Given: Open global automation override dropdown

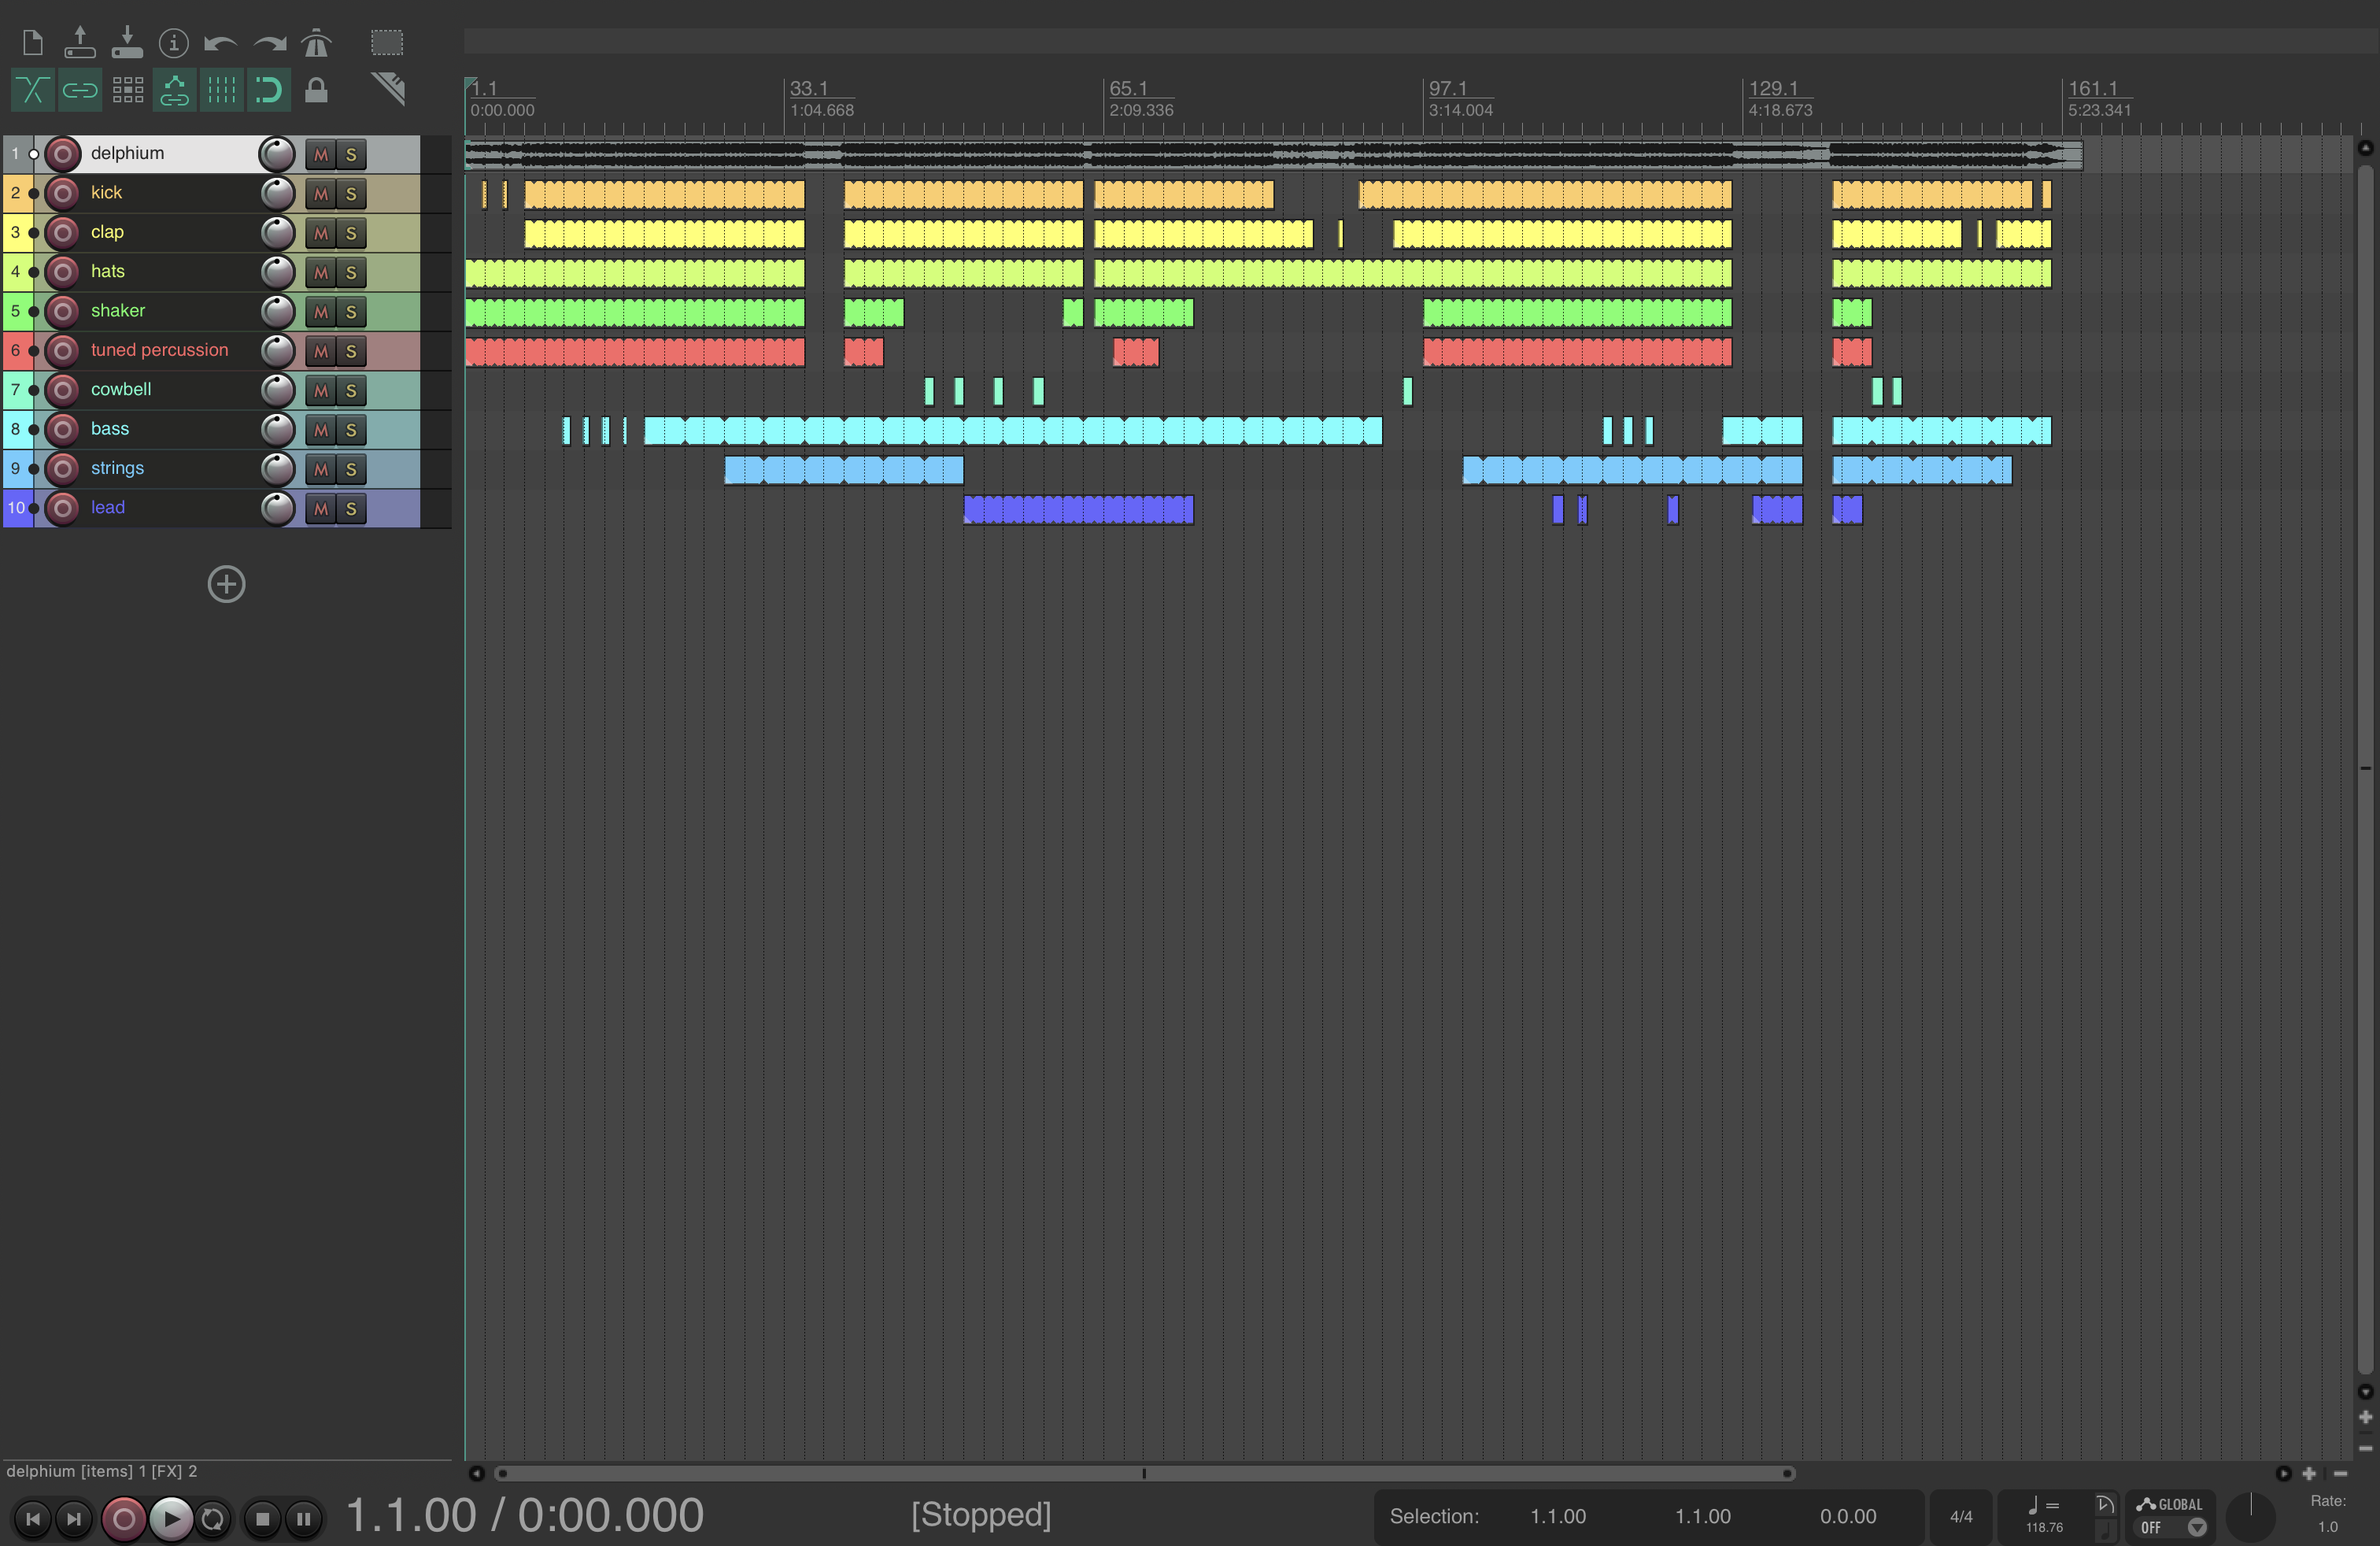Looking at the screenshot, I should coord(2196,1527).
